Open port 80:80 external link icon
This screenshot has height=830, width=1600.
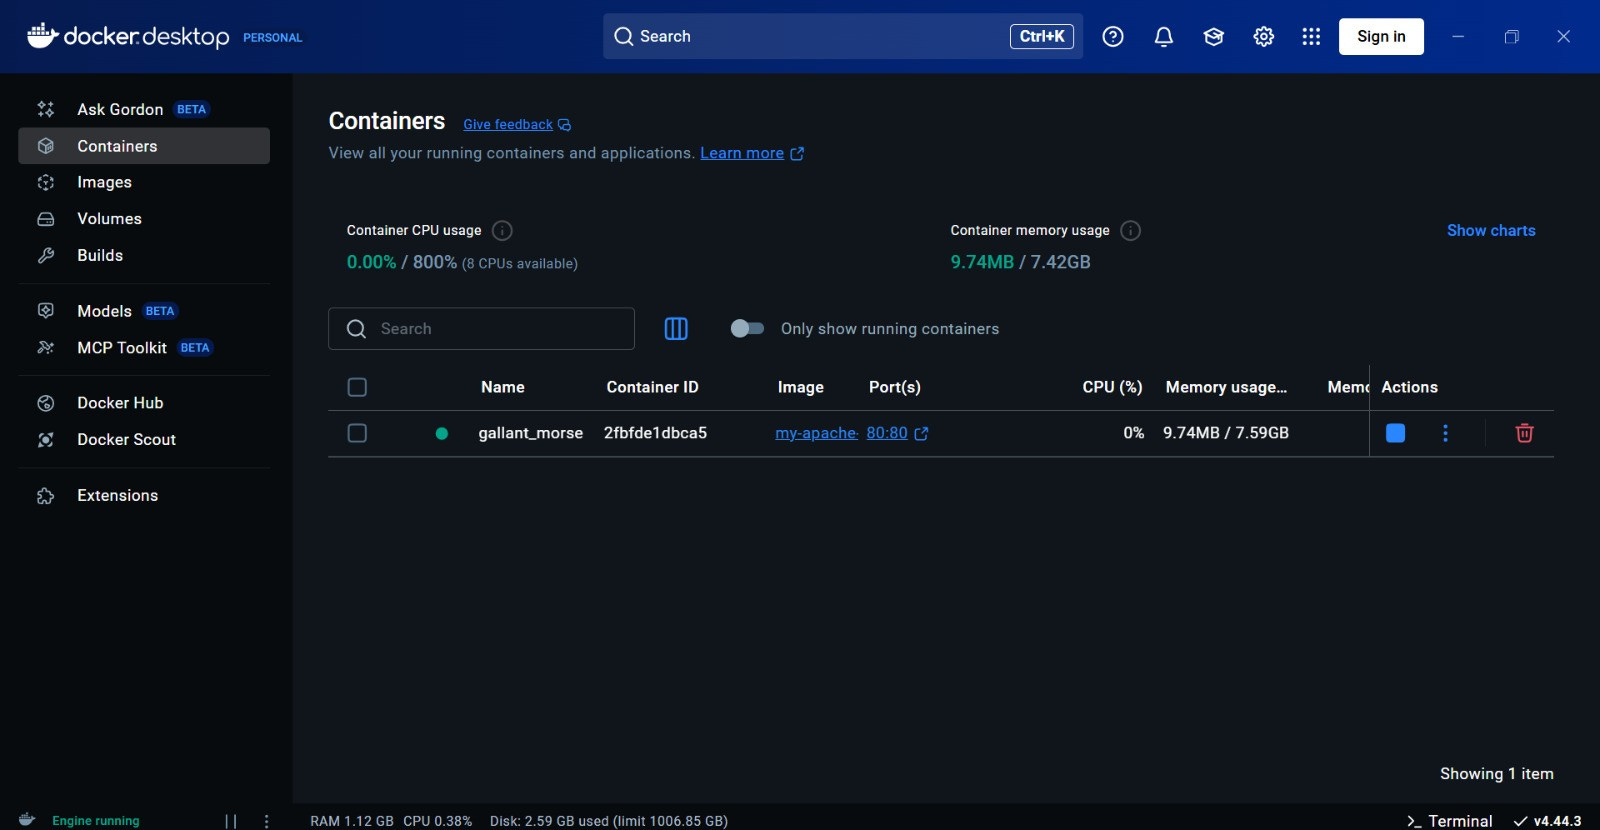pos(921,434)
